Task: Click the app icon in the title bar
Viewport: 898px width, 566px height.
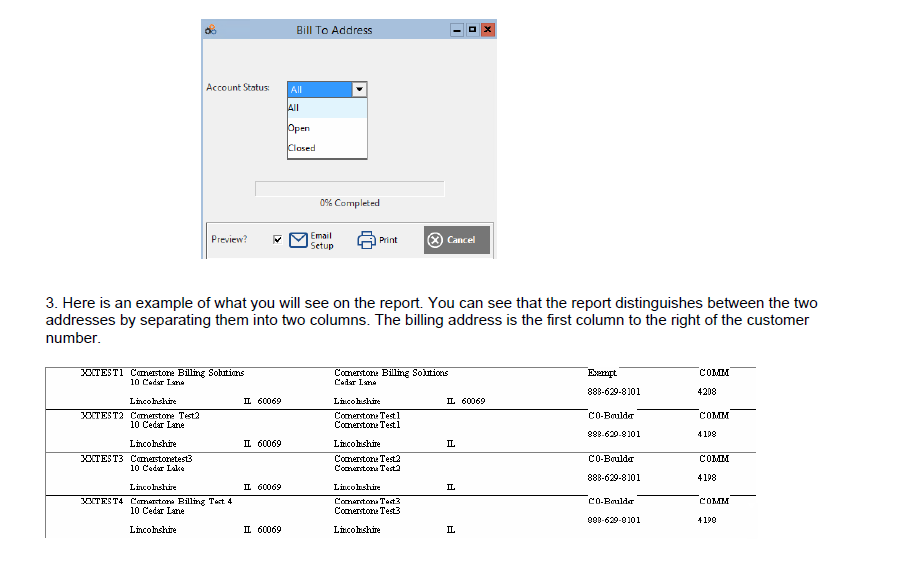Action: [x=211, y=29]
